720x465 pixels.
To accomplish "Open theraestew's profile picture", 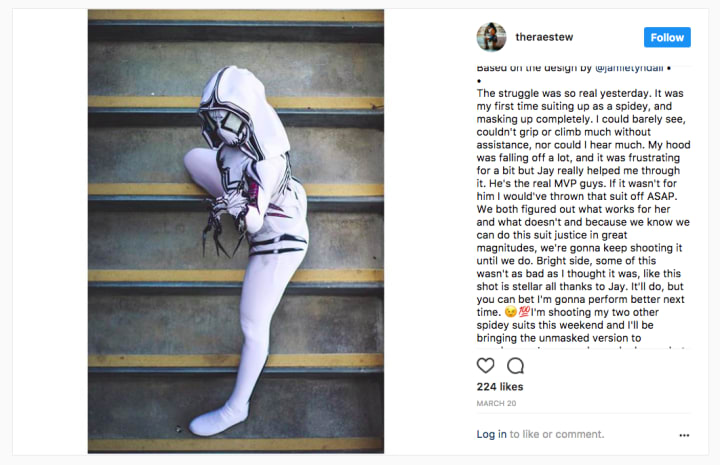I will click(x=491, y=37).
